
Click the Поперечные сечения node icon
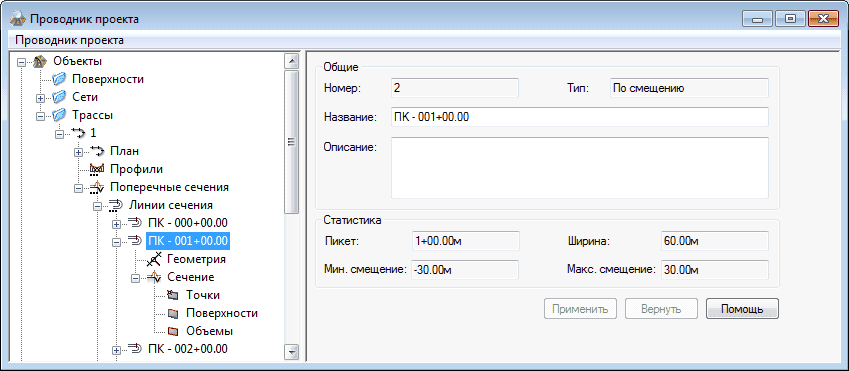(x=97, y=187)
